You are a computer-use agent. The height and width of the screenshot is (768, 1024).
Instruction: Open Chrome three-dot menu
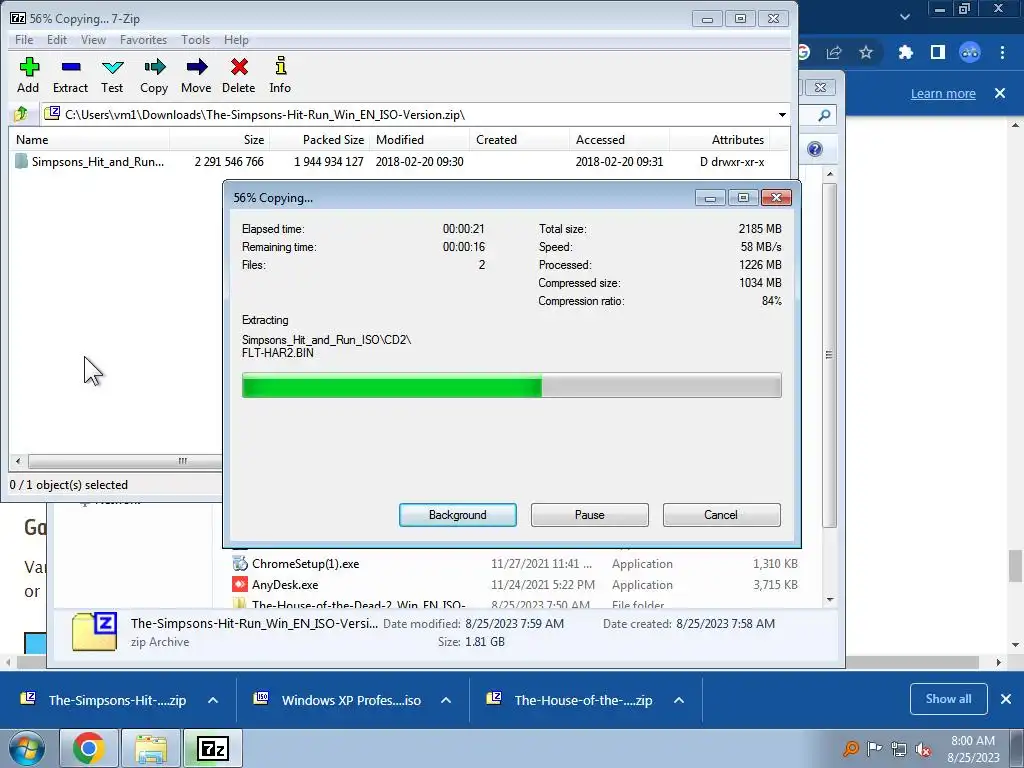click(x=1002, y=52)
